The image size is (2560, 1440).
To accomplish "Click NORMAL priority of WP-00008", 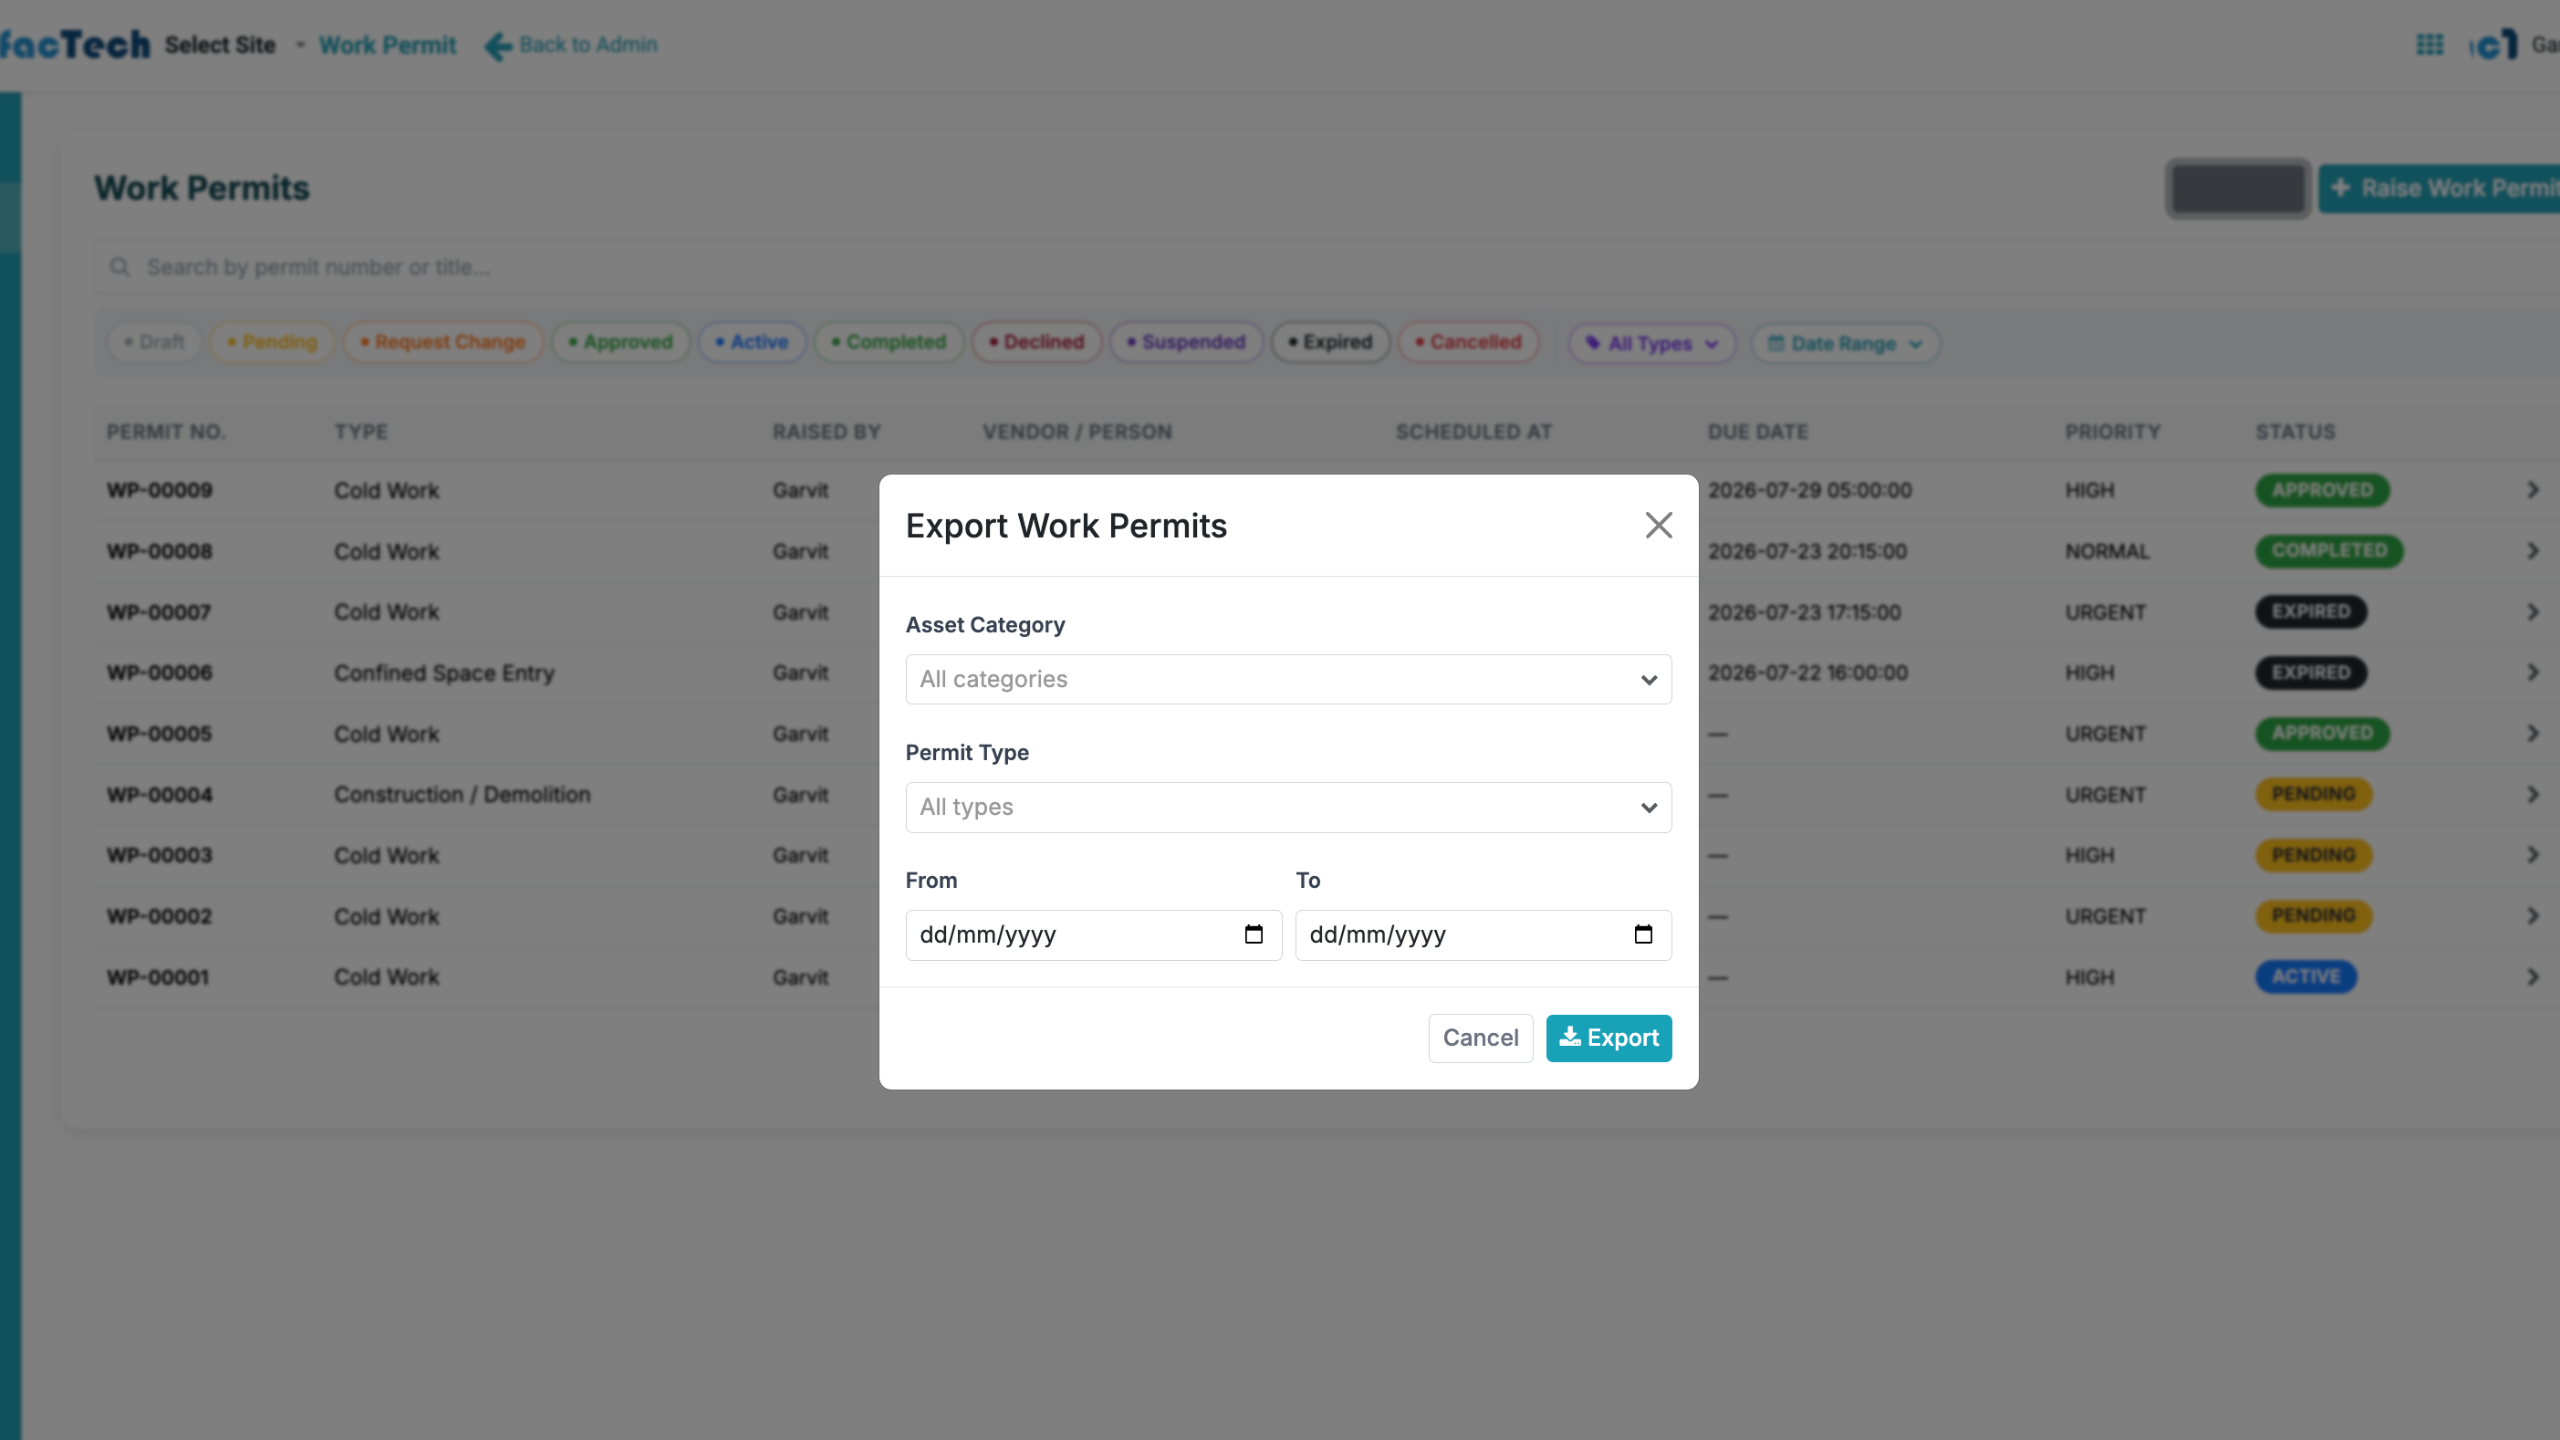I will point(2107,551).
